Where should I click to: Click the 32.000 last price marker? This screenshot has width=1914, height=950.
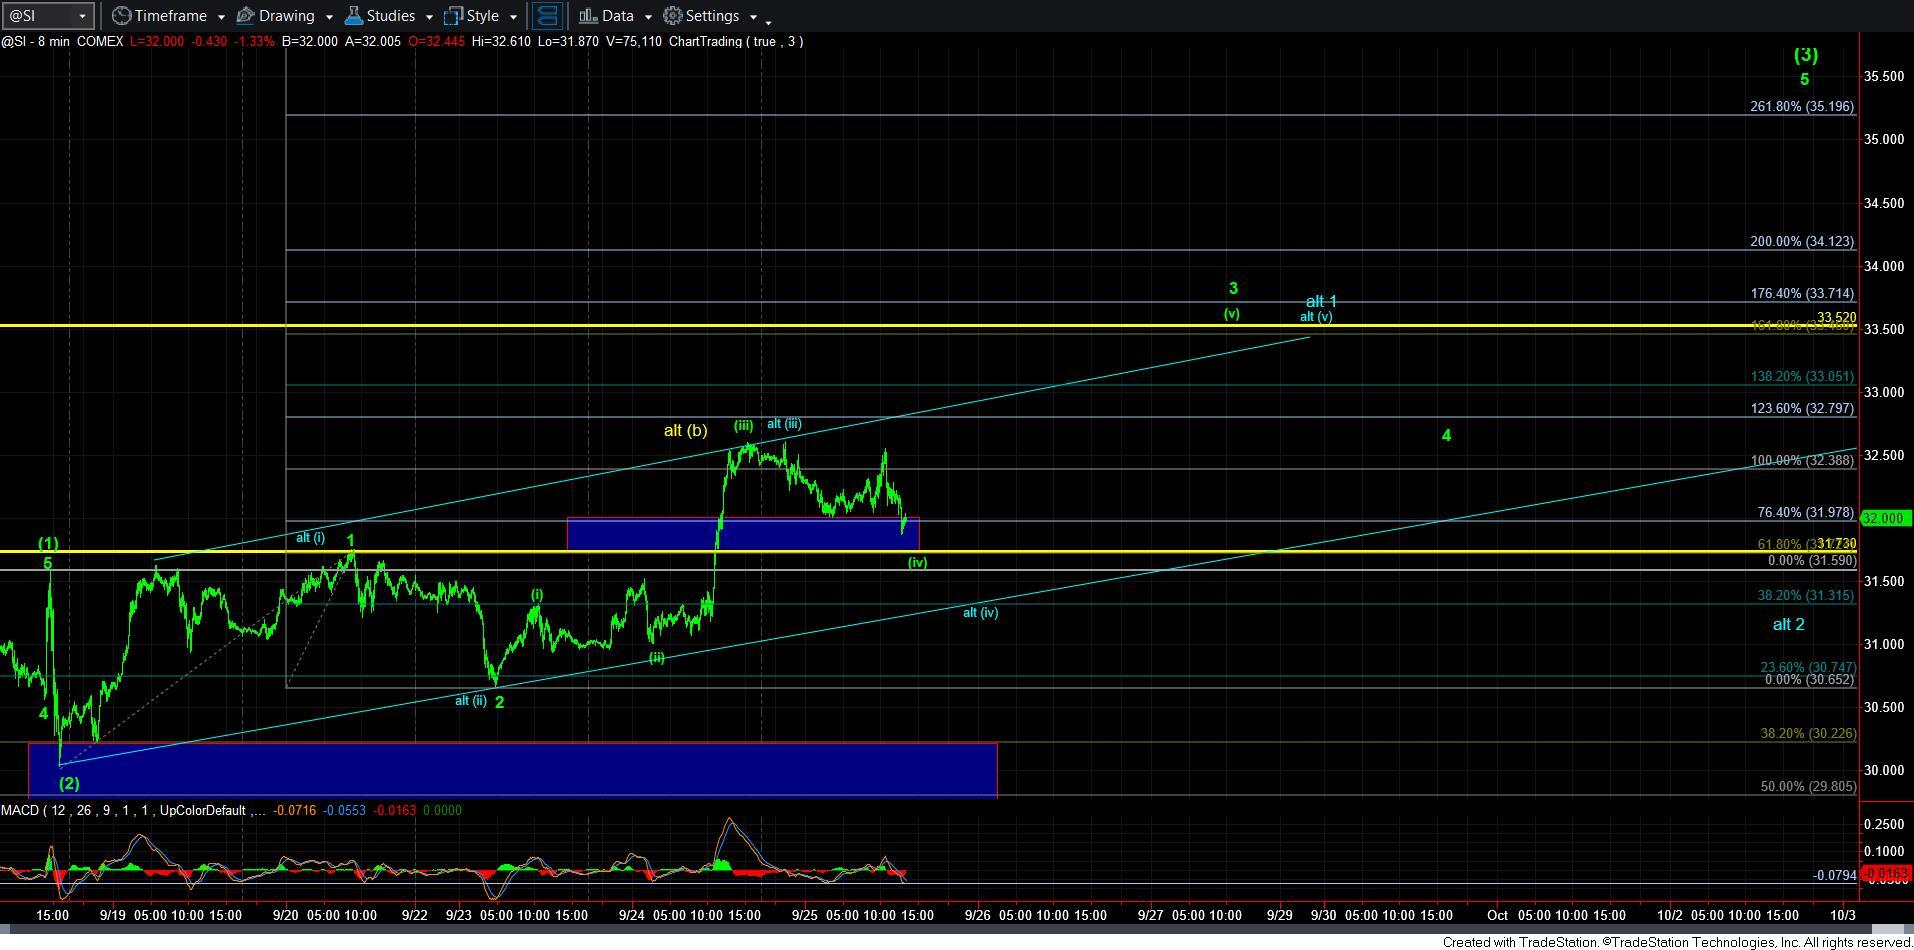click(1884, 518)
